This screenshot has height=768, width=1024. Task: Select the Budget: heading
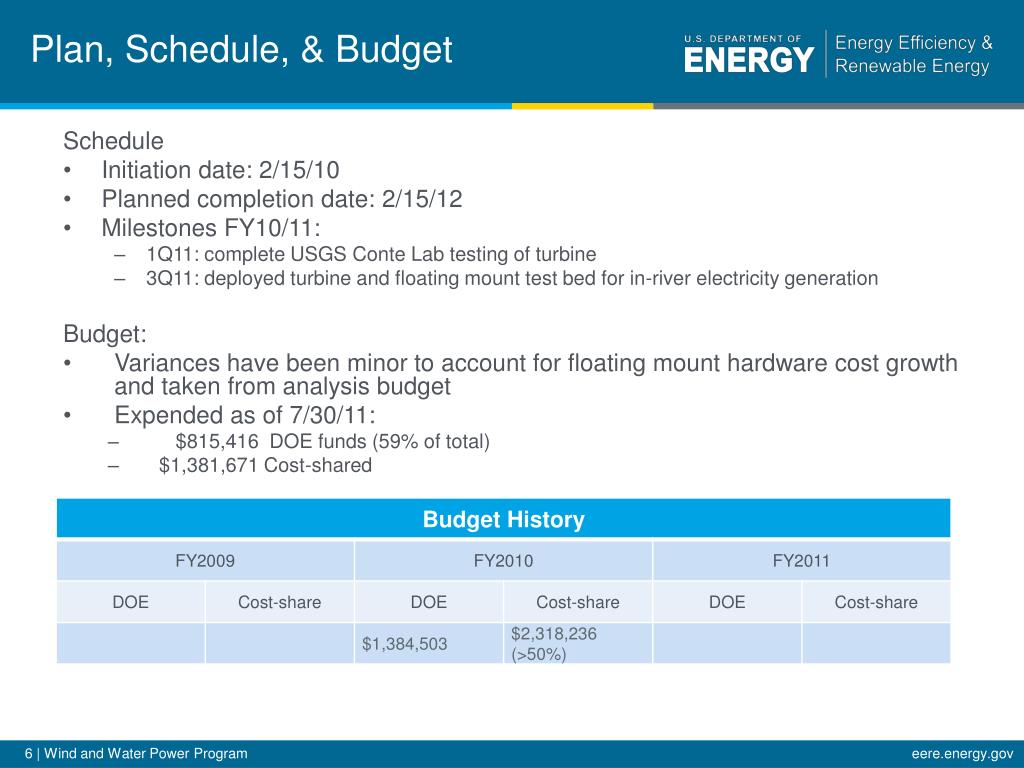(104, 334)
